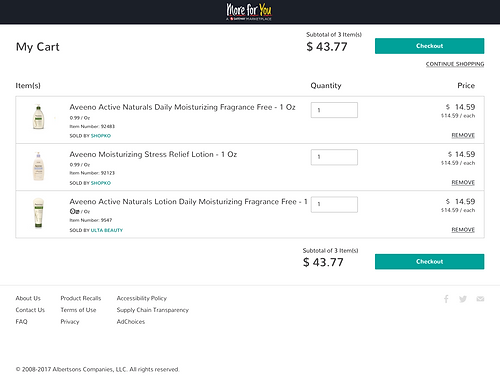Remove Aveeno Moisturizing Stress Relief Lotion item

tap(463, 182)
